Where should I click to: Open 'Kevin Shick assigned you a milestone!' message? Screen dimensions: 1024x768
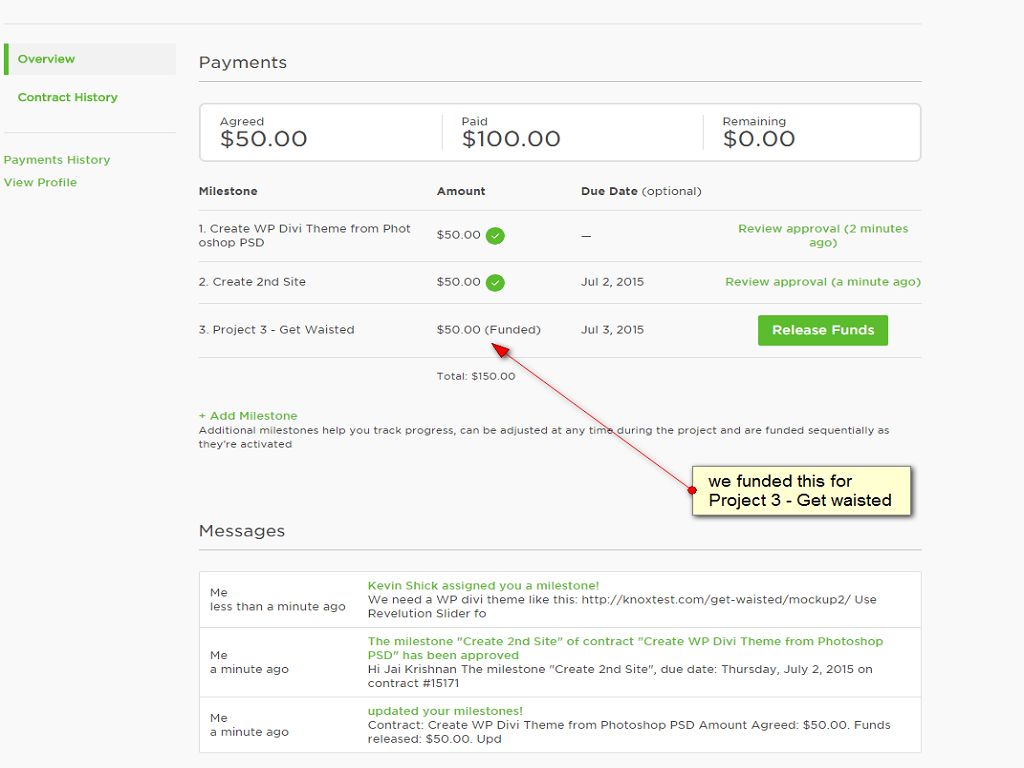(x=483, y=586)
